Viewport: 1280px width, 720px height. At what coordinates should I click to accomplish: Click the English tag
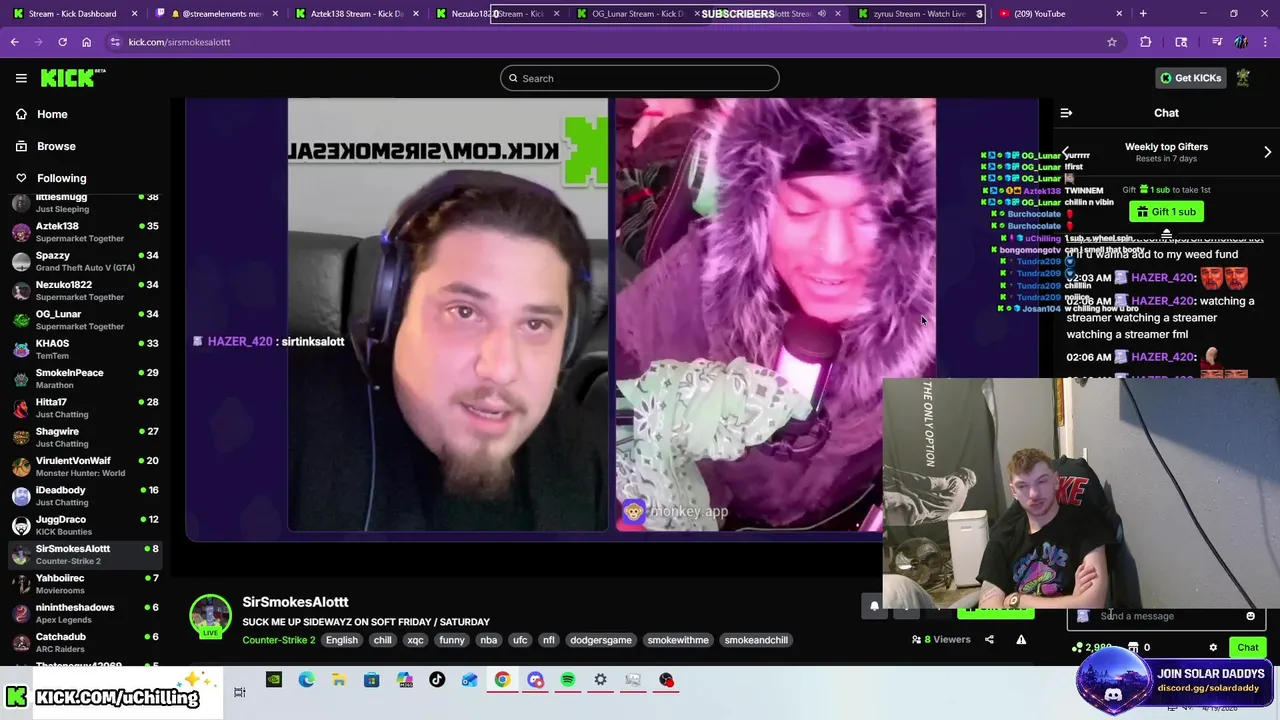click(341, 640)
